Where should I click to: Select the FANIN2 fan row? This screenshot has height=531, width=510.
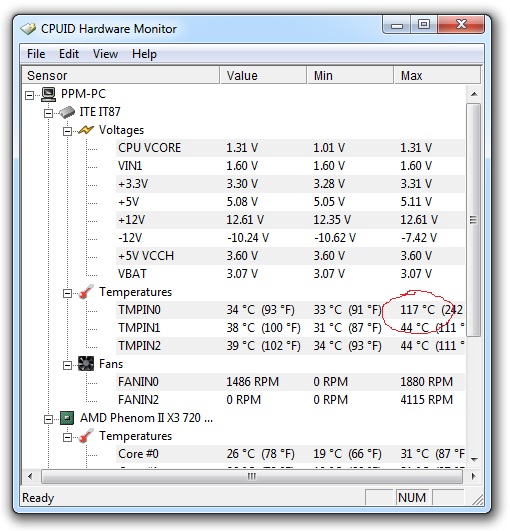pos(290,400)
